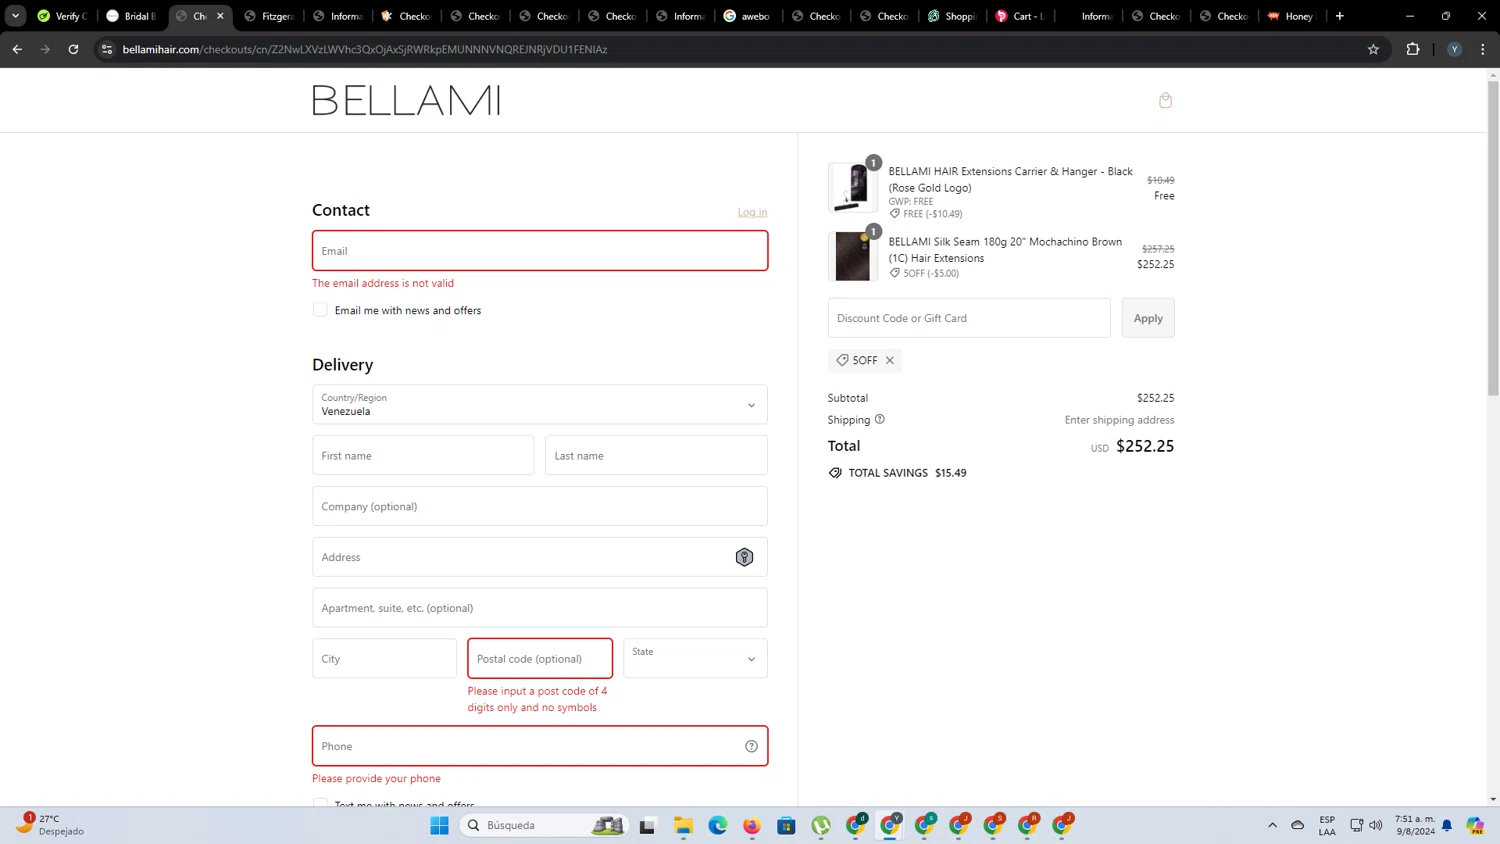Open the browser extensions puzzle icon
The height and width of the screenshot is (844, 1500).
point(1413,49)
